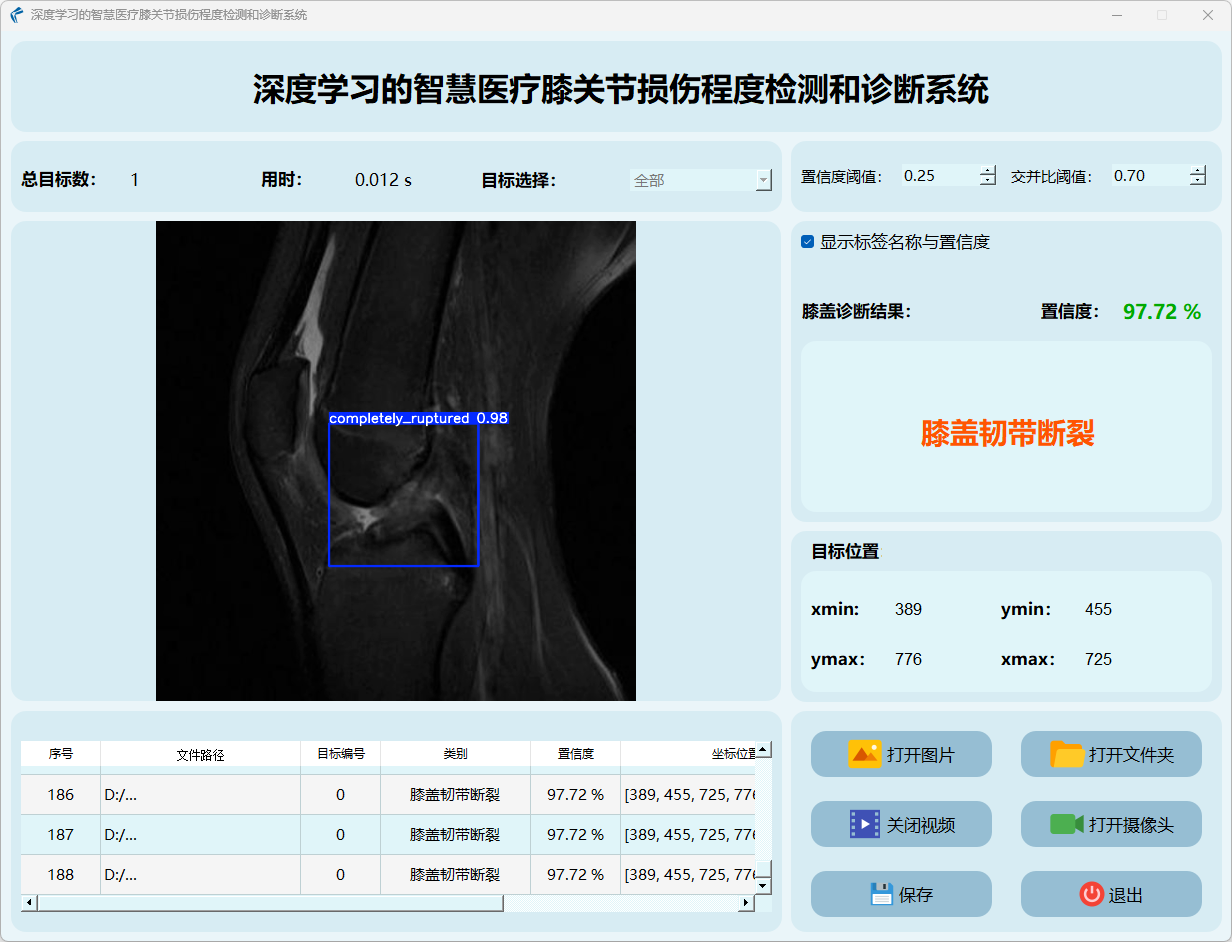Click the red power icon to exit

click(1091, 894)
